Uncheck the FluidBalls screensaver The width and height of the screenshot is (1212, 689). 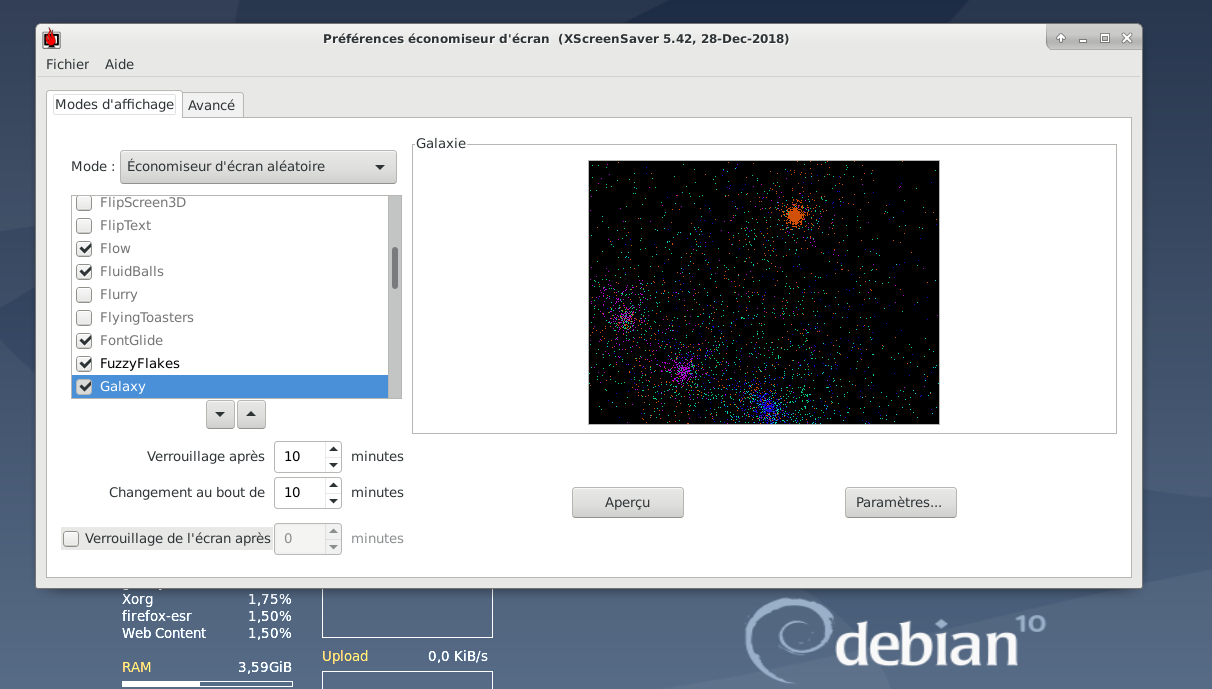[x=84, y=271]
